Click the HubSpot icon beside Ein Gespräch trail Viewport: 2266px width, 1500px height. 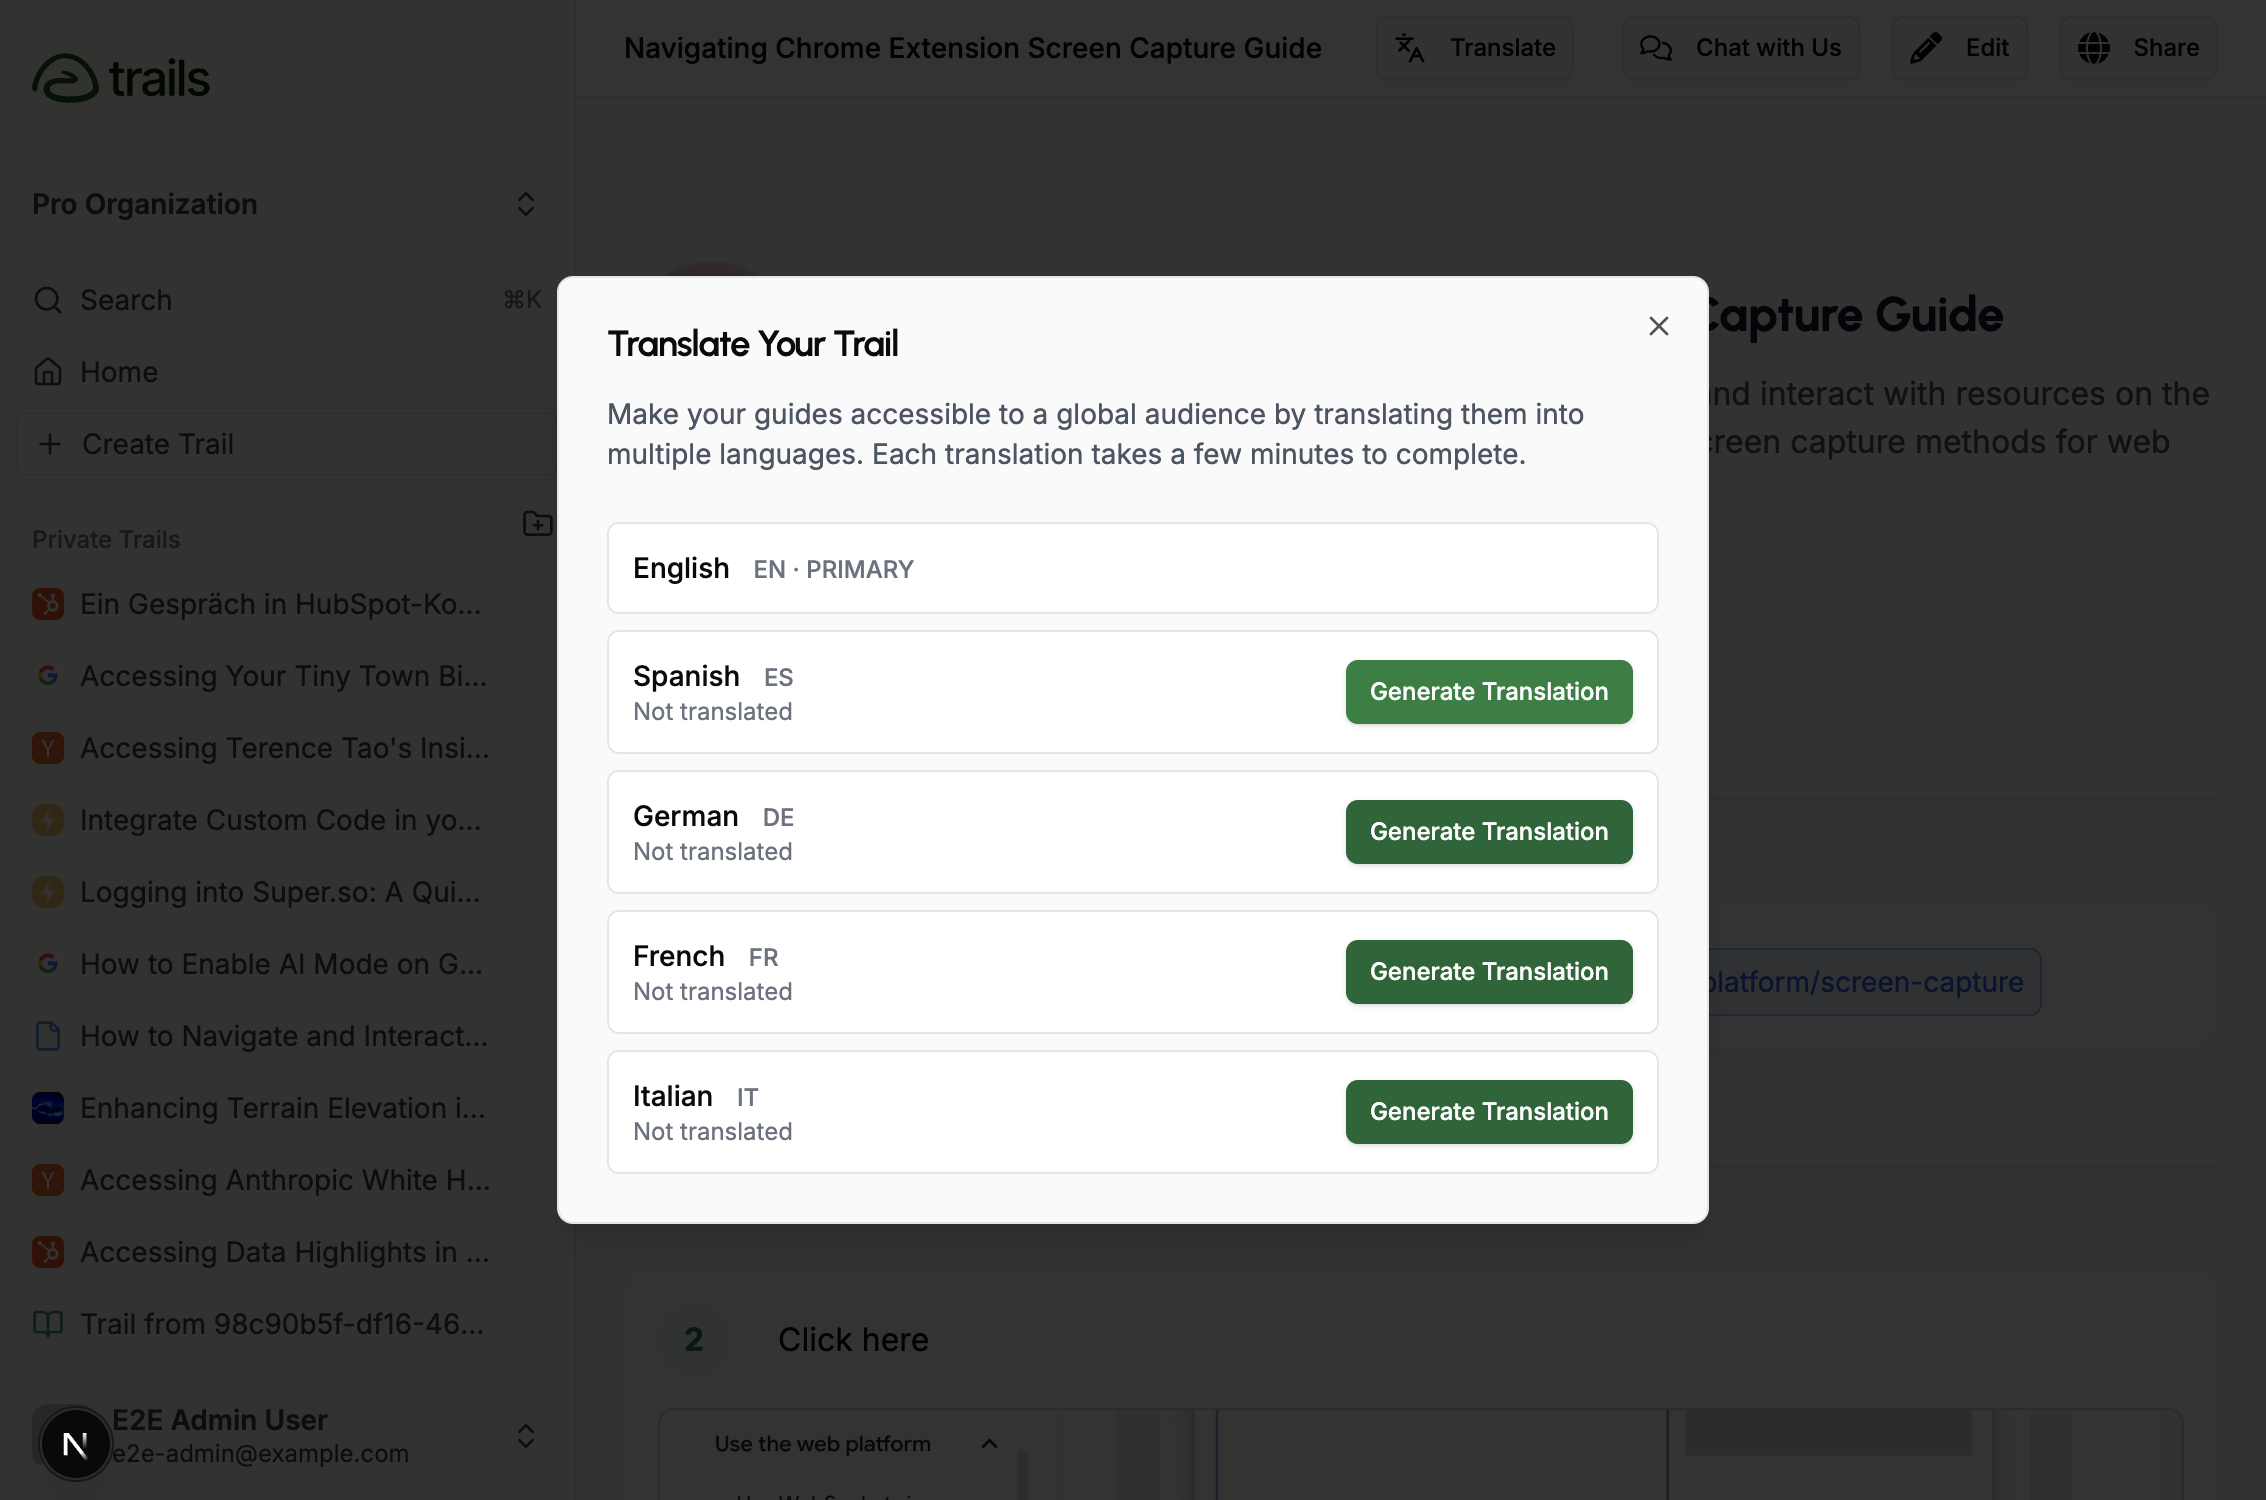[47, 603]
